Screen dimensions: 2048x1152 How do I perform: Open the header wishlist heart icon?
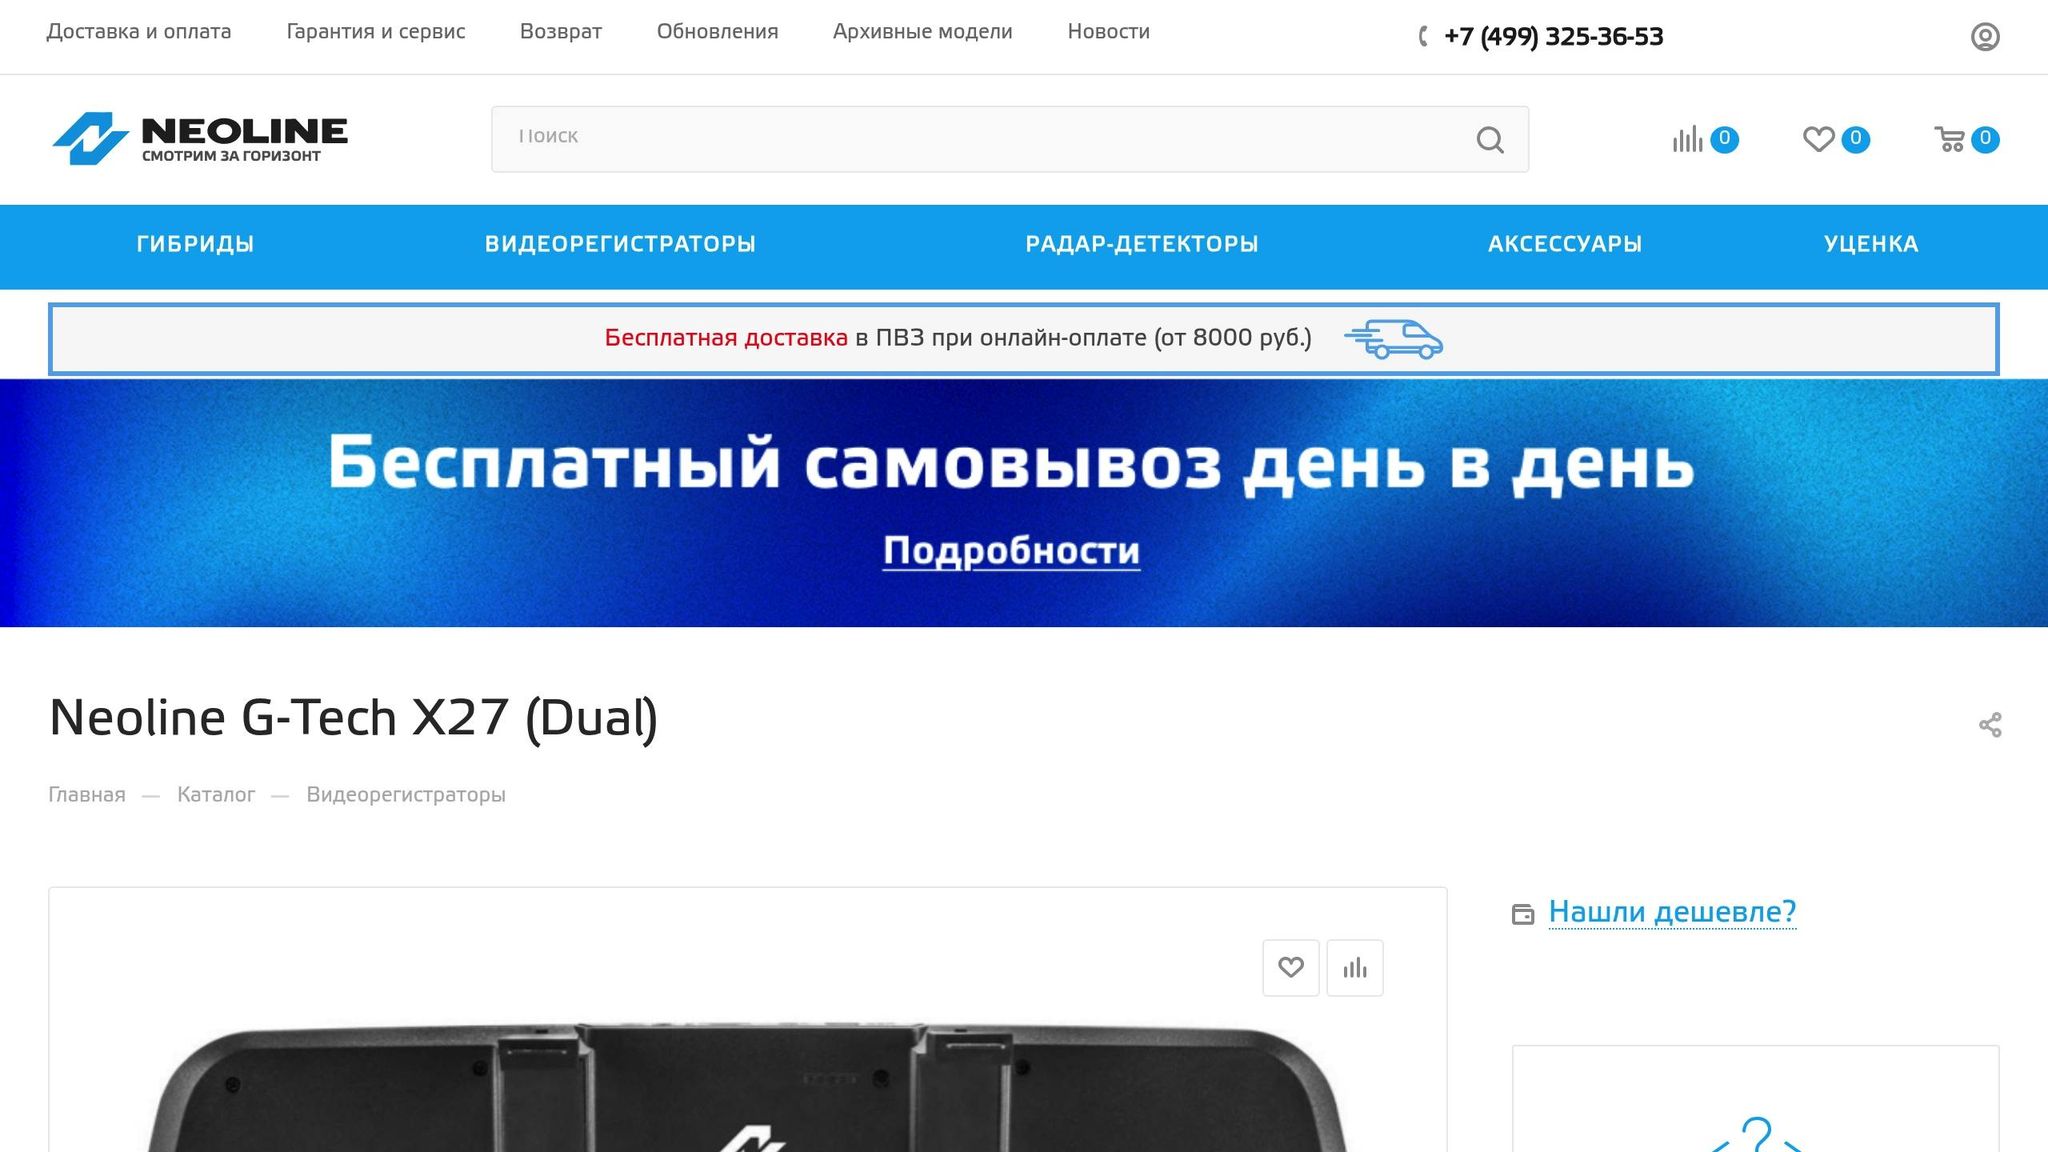1818,140
